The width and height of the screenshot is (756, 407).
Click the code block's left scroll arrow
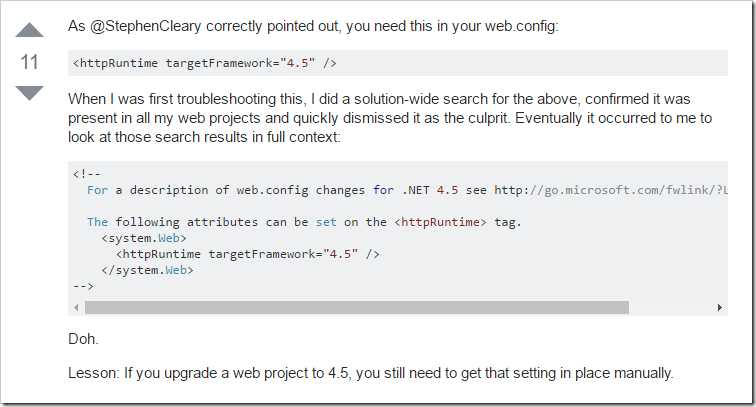click(x=76, y=307)
